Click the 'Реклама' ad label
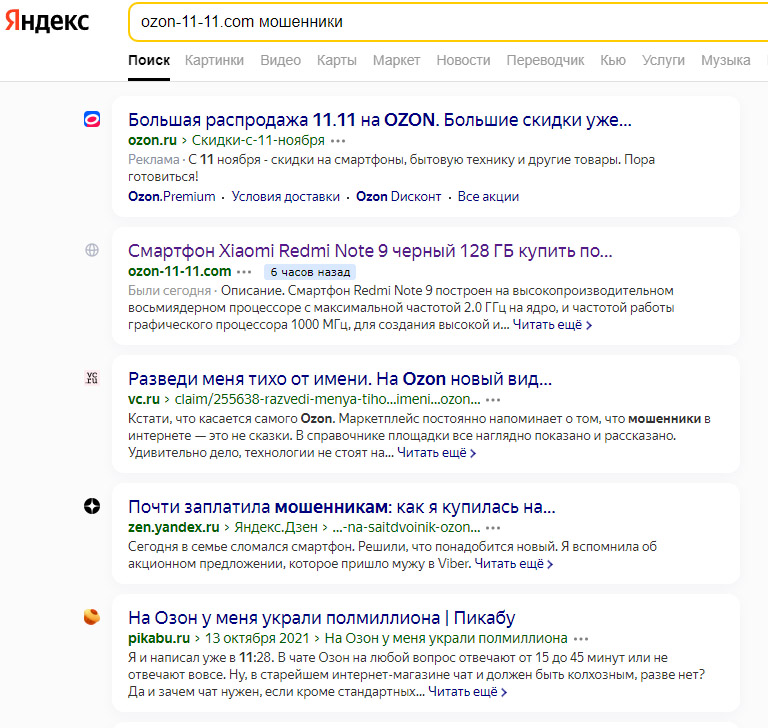This screenshot has width=768, height=728. (x=154, y=160)
